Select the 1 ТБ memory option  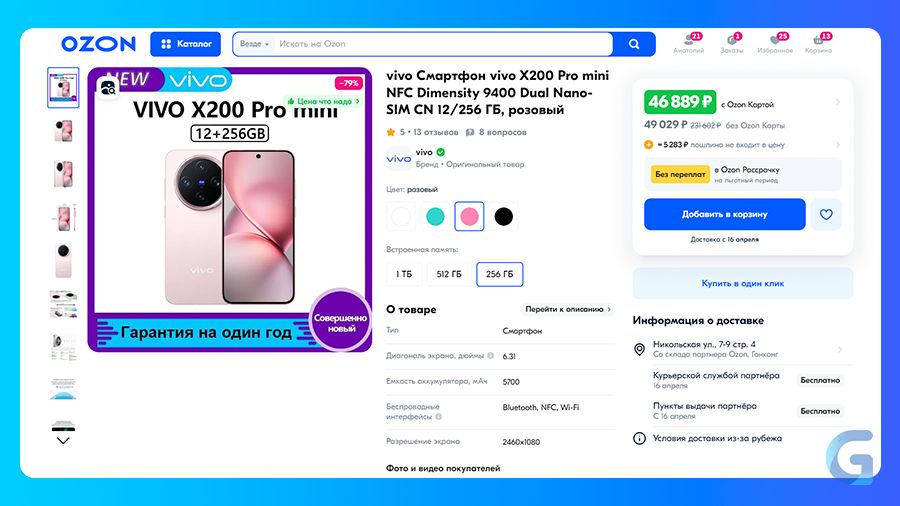point(404,274)
